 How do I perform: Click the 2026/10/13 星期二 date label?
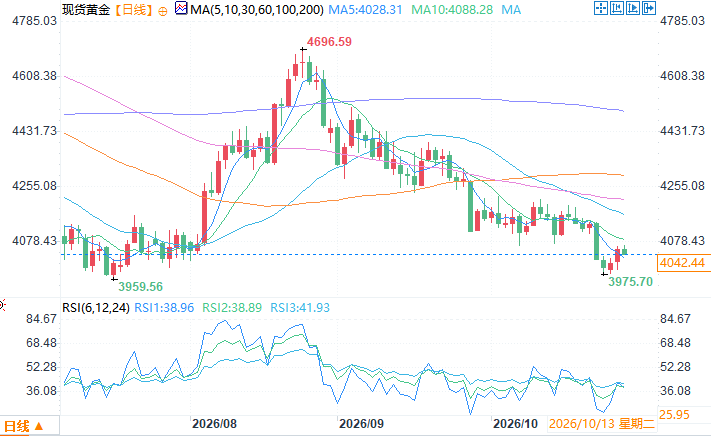pos(602,424)
